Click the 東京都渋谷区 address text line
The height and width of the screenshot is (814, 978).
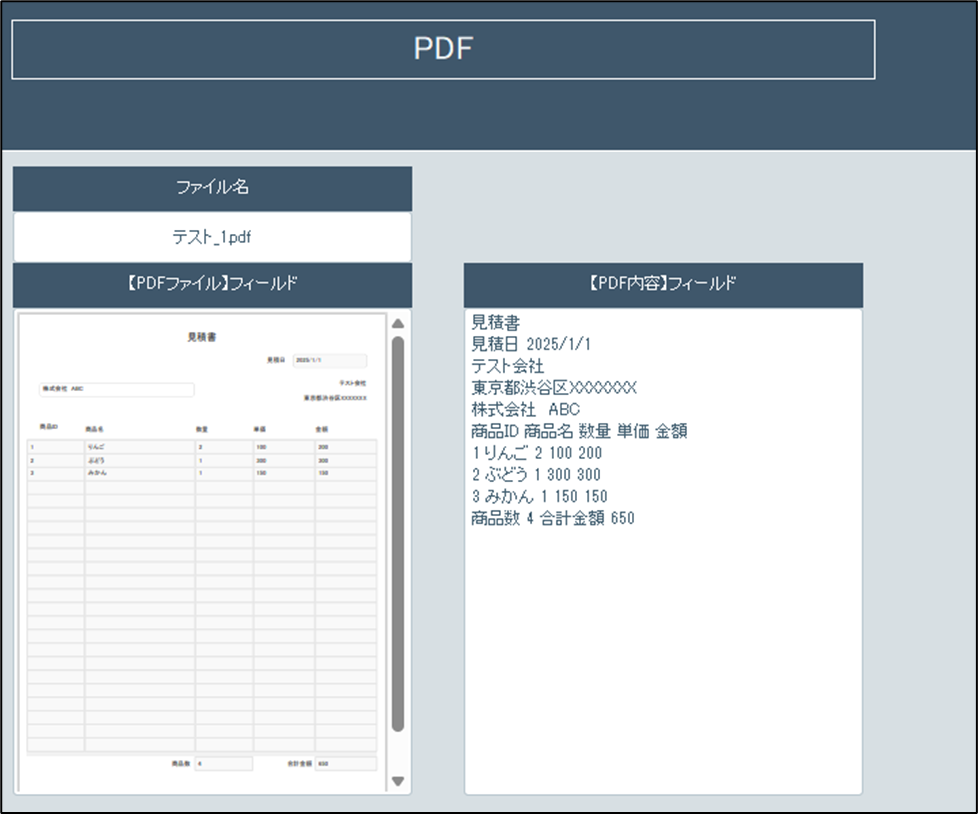[x=553, y=388]
